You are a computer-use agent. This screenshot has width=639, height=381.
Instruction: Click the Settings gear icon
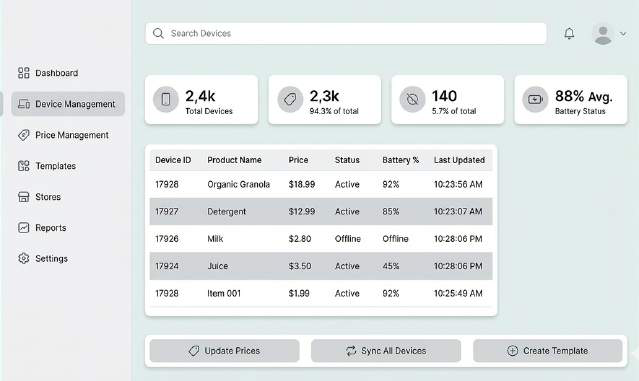pos(24,258)
